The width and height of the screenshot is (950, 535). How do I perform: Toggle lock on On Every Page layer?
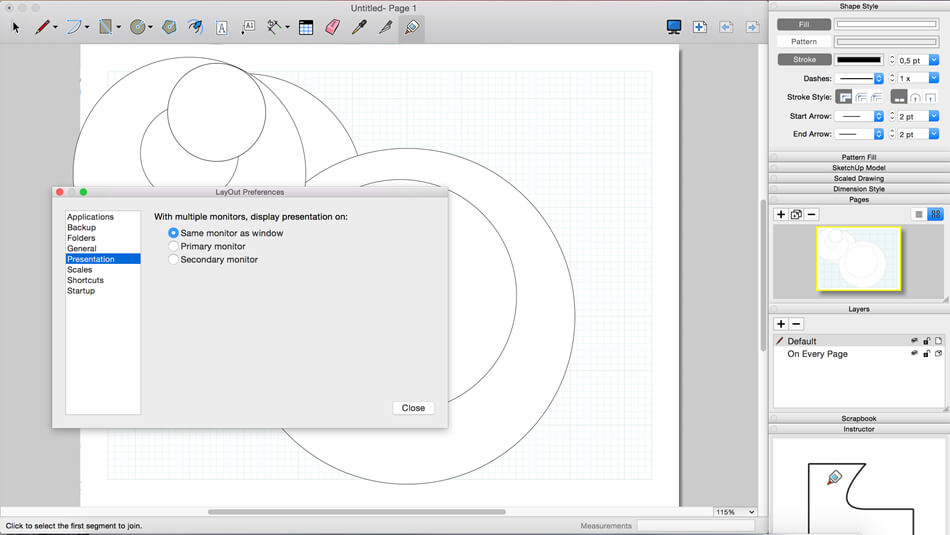coord(926,354)
